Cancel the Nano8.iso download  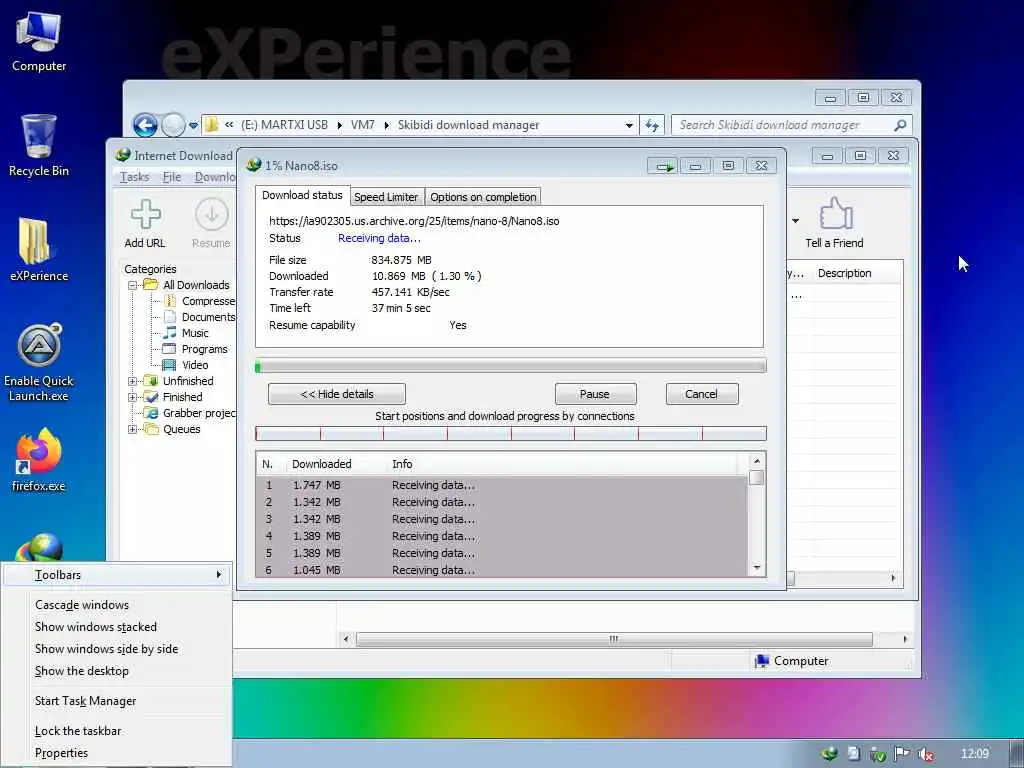(701, 394)
